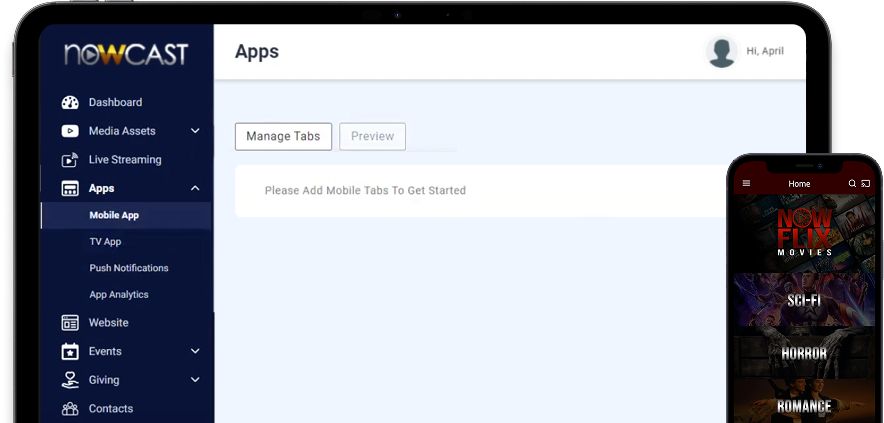Screen dimensions: 884x423
Task: Click the Giving hand icon
Action: click(x=70, y=380)
